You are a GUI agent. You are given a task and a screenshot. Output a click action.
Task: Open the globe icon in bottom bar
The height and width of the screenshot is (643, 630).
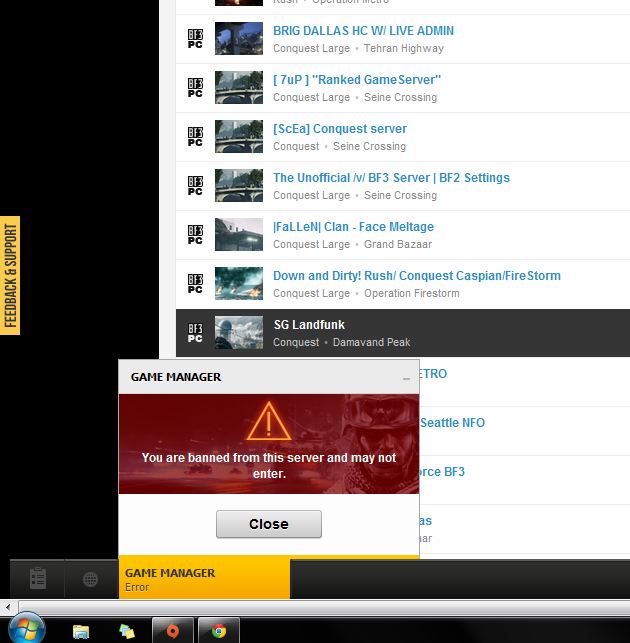(90, 579)
